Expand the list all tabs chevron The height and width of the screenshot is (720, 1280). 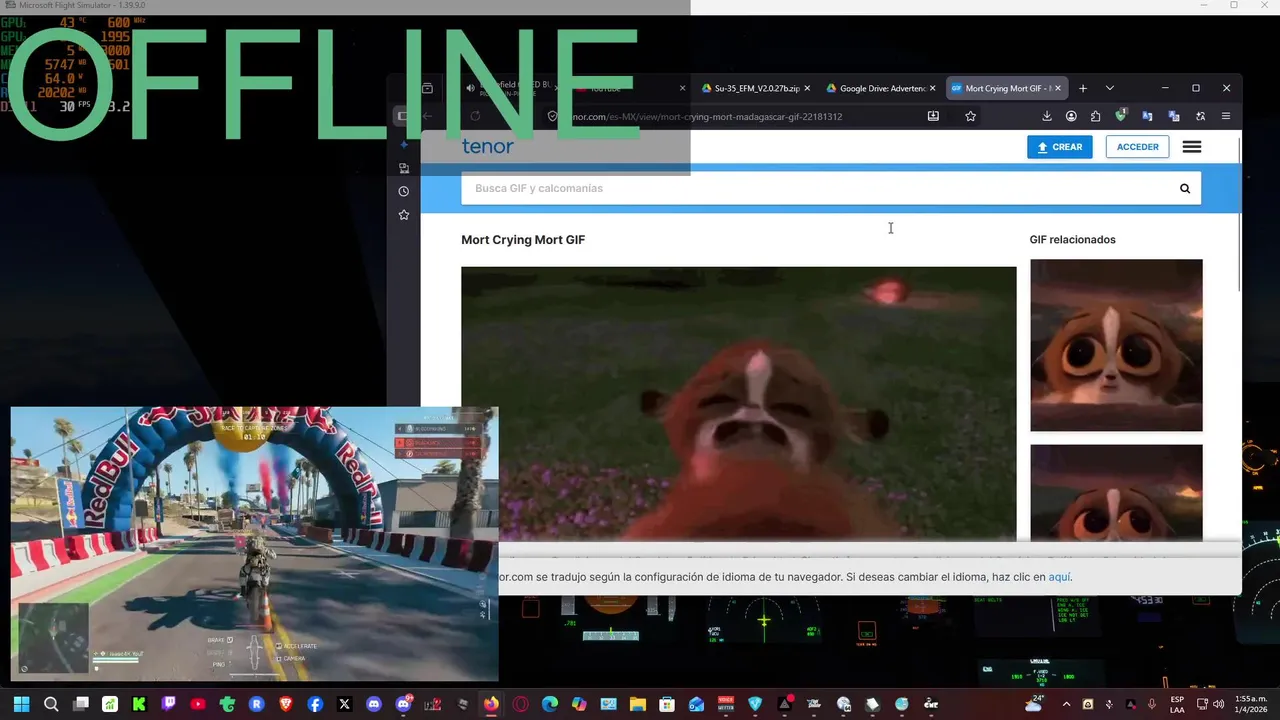coord(1109,88)
